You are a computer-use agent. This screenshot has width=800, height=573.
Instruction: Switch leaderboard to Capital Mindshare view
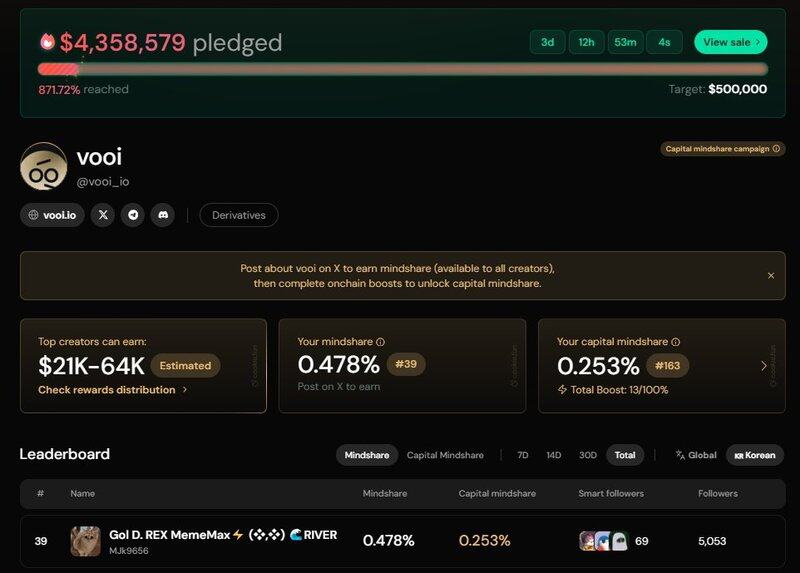tap(445, 455)
